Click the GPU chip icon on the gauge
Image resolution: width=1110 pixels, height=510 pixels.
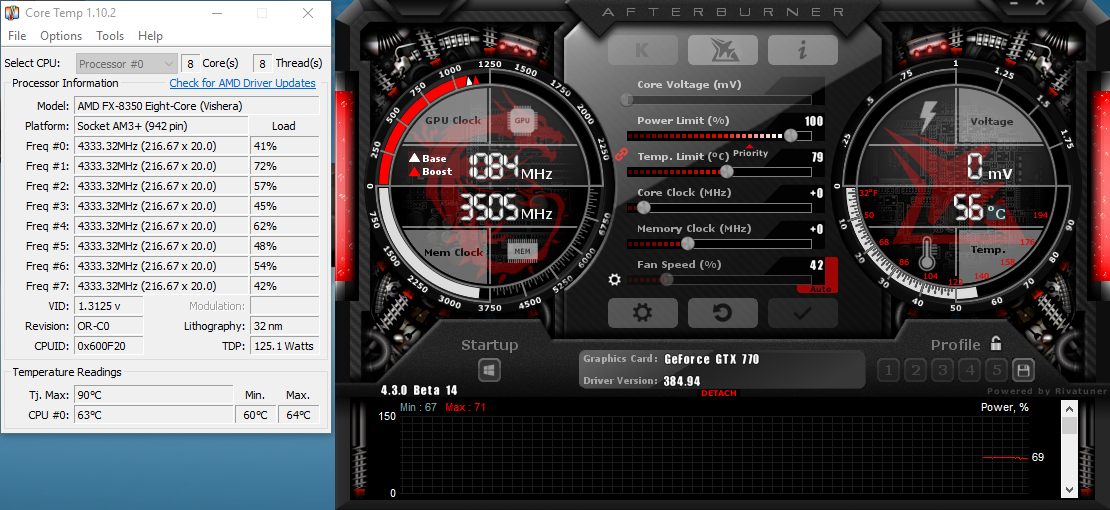coord(522,120)
